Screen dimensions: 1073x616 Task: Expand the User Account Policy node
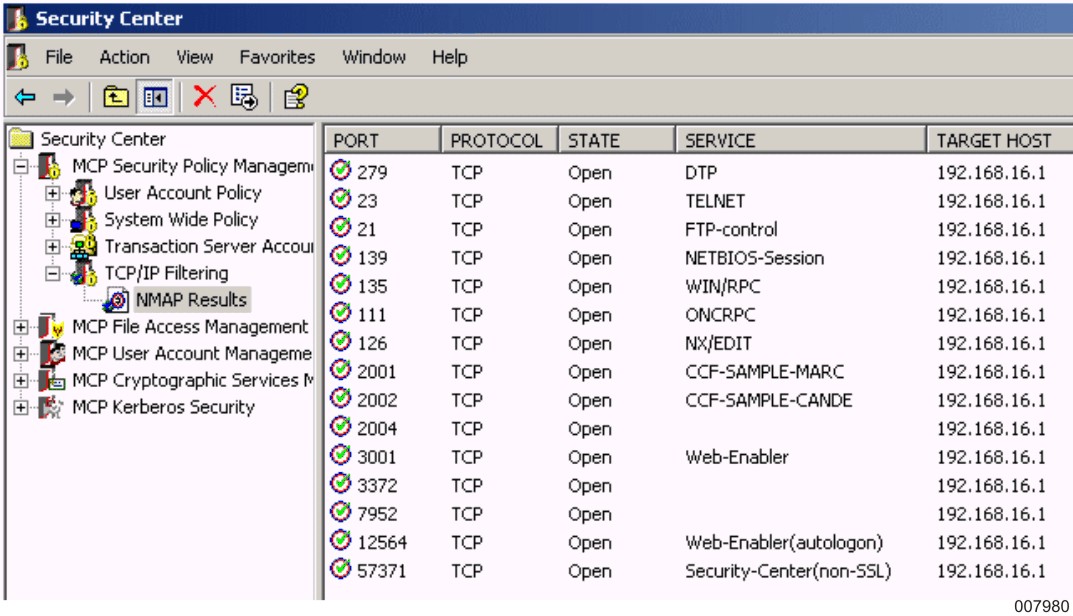pyautogui.click(x=52, y=193)
